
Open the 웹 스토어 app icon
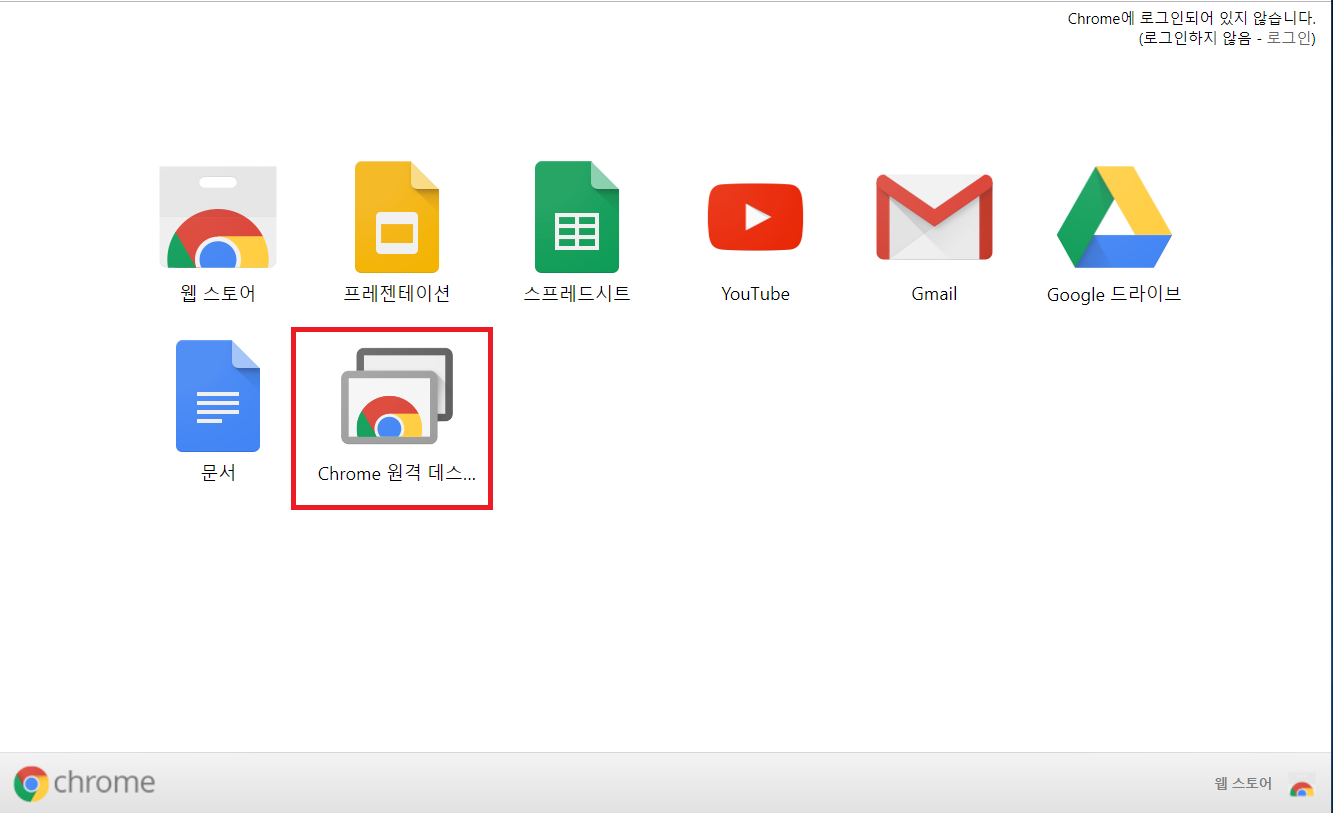coord(218,218)
